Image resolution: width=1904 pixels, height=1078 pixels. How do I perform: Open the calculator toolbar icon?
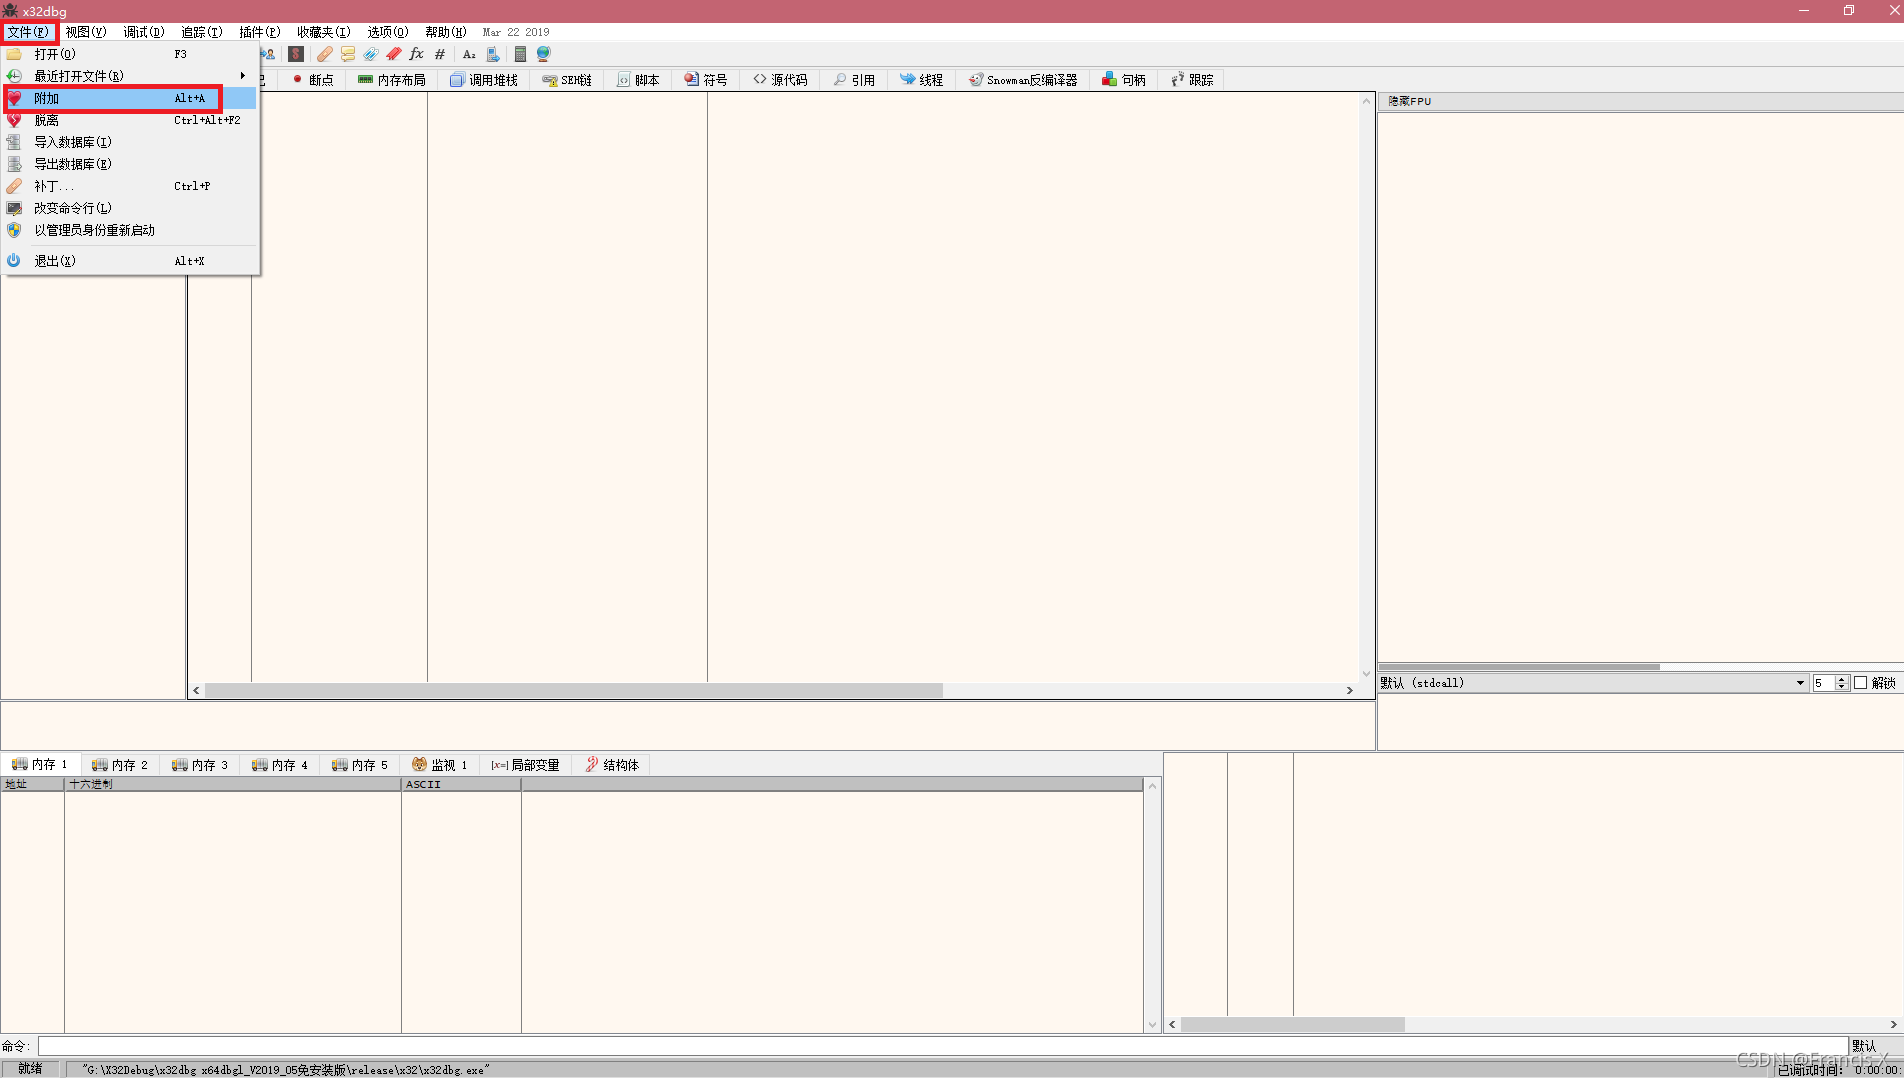coord(520,54)
